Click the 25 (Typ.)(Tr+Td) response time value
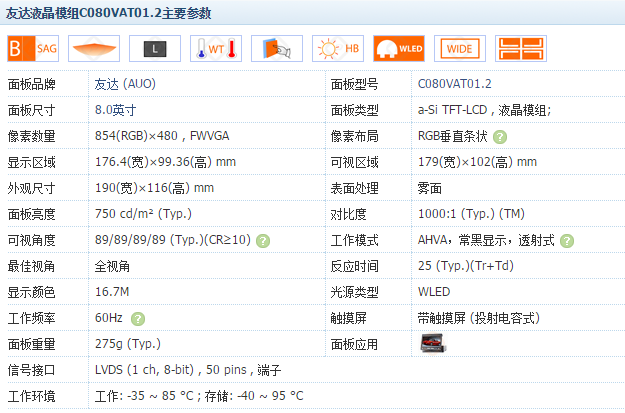Screen dimensions: 625x413 [466, 266]
